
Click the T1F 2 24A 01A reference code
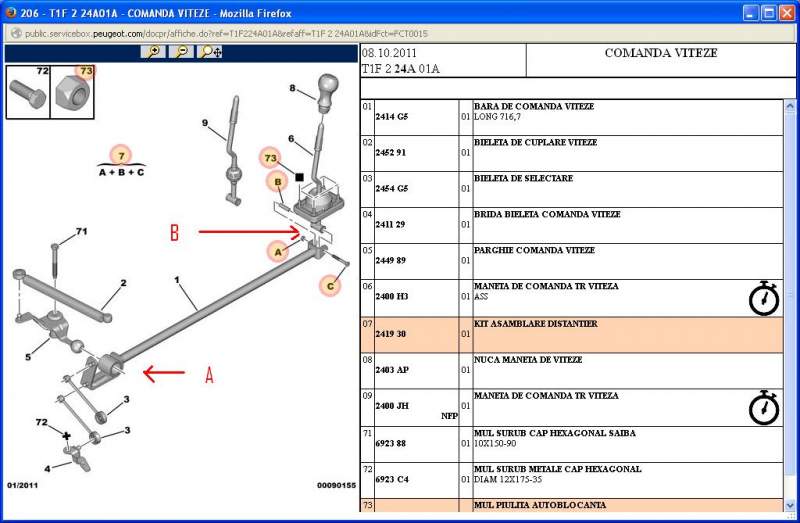pyautogui.click(x=401, y=68)
